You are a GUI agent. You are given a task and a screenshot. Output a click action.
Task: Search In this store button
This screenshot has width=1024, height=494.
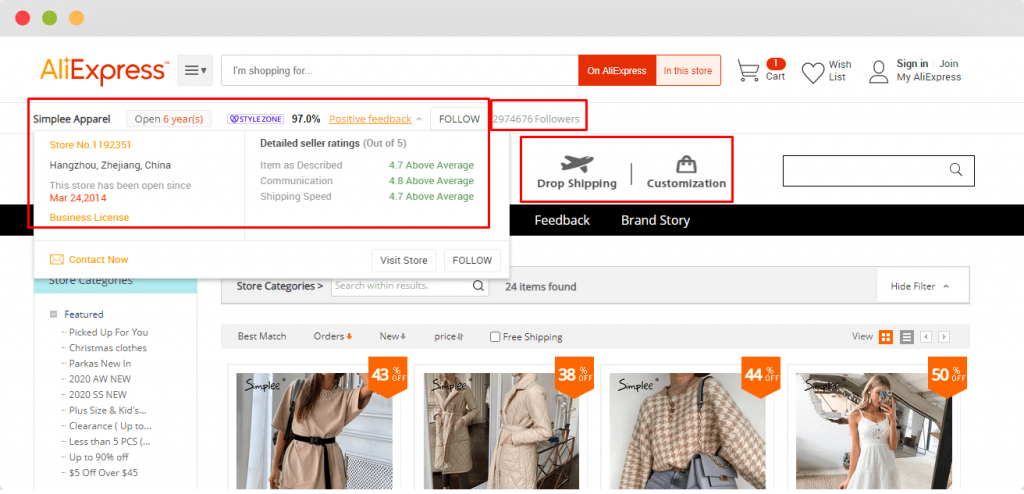click(688, 71)
